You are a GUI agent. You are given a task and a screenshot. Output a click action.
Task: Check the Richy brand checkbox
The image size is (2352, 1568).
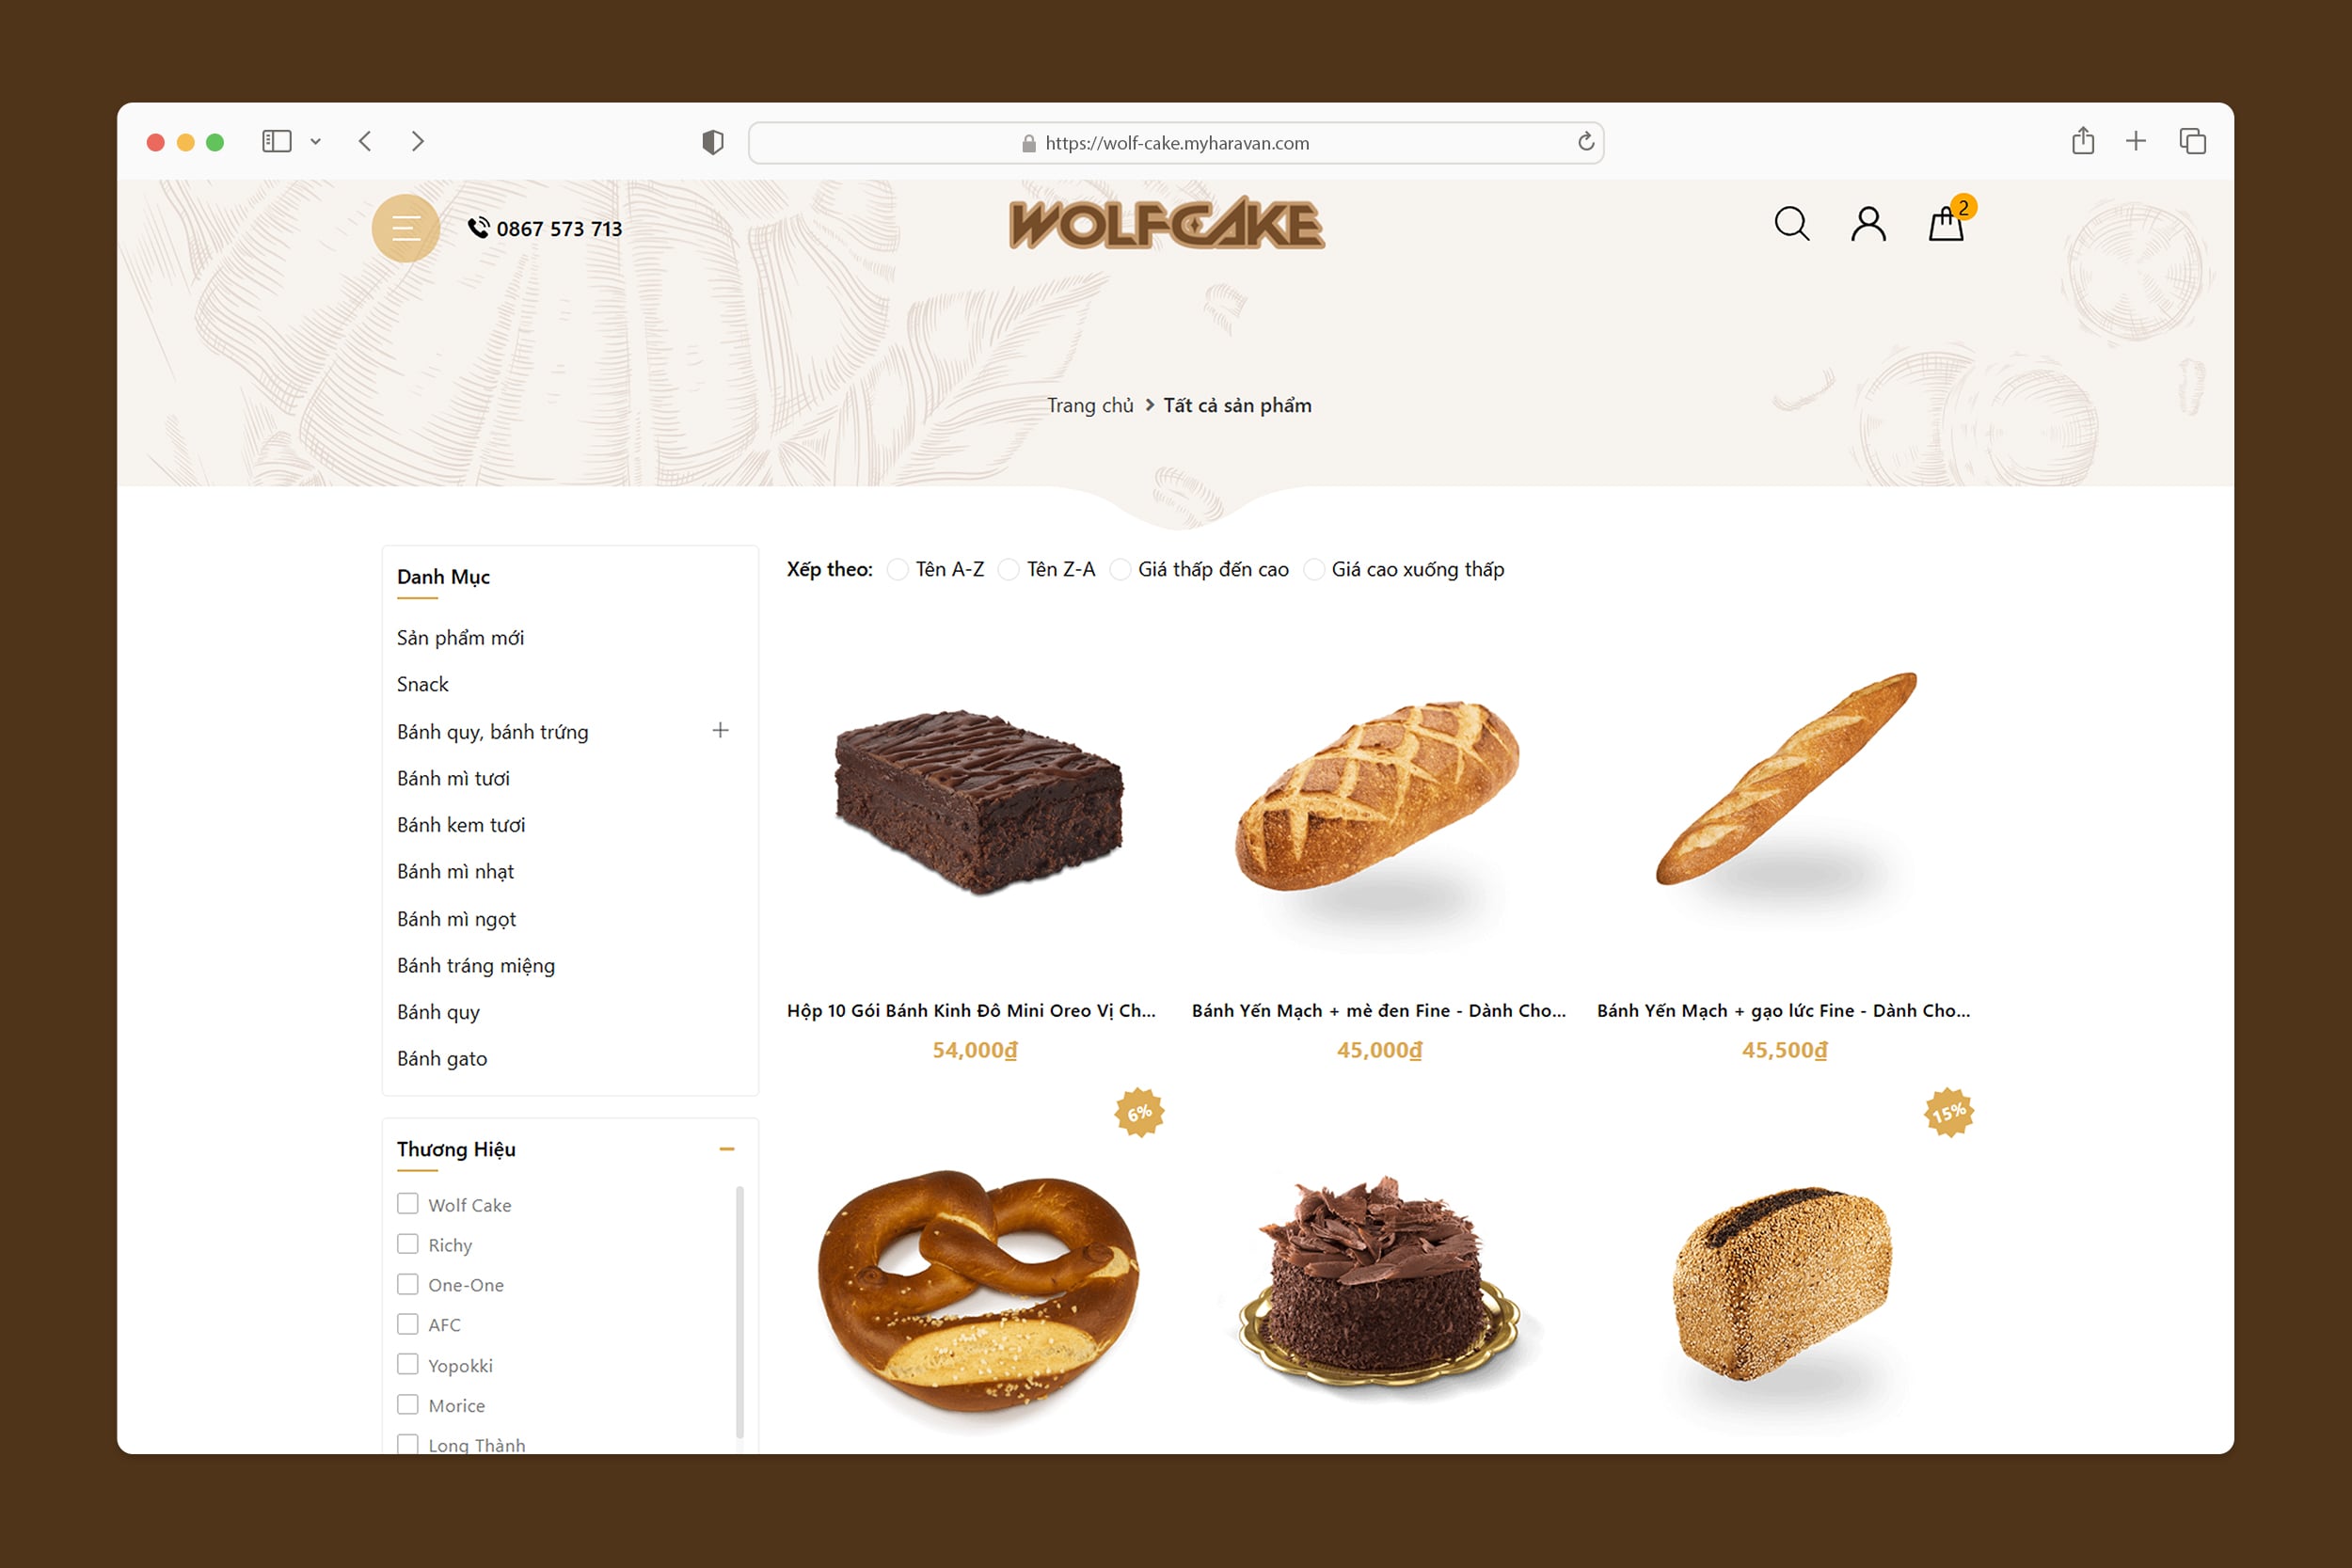coord(407,1243)
